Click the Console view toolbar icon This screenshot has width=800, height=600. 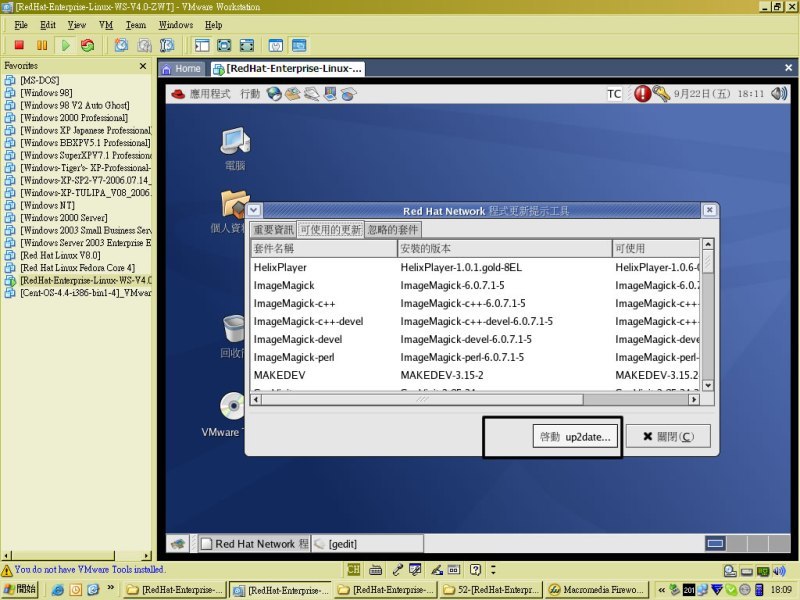[299, 45]
